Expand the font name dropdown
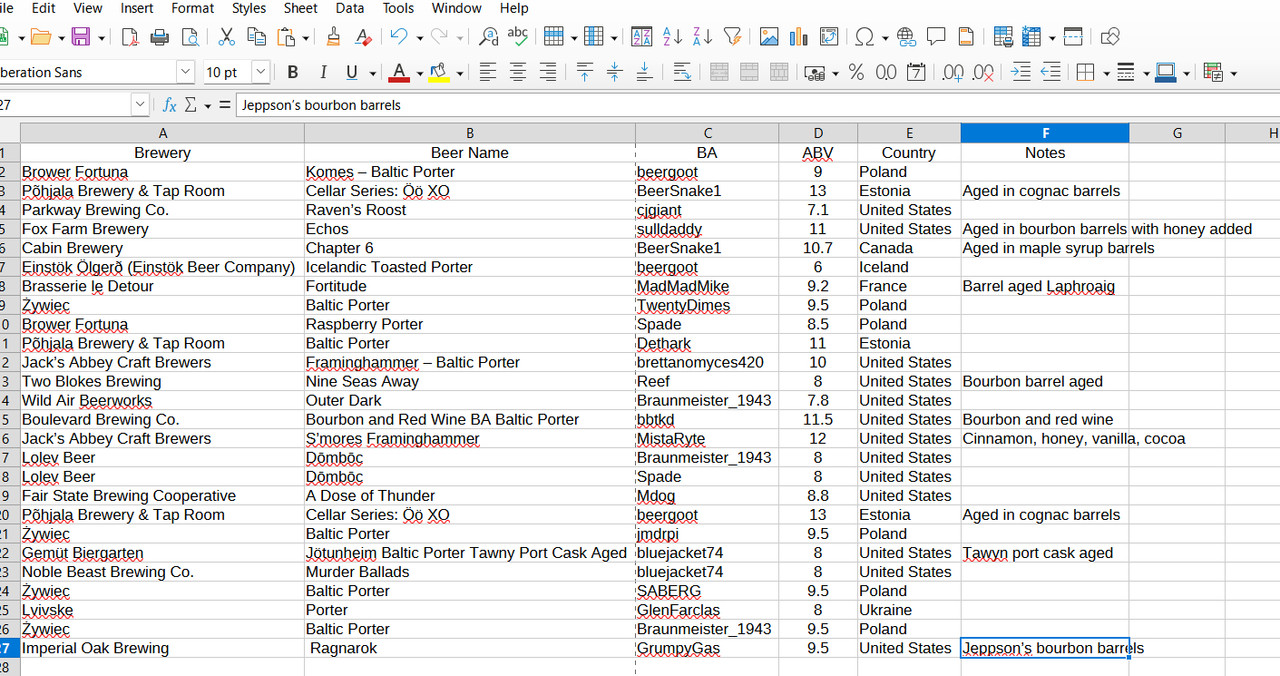Screen dimensions: 1280x676 click(x=185, y=72)
